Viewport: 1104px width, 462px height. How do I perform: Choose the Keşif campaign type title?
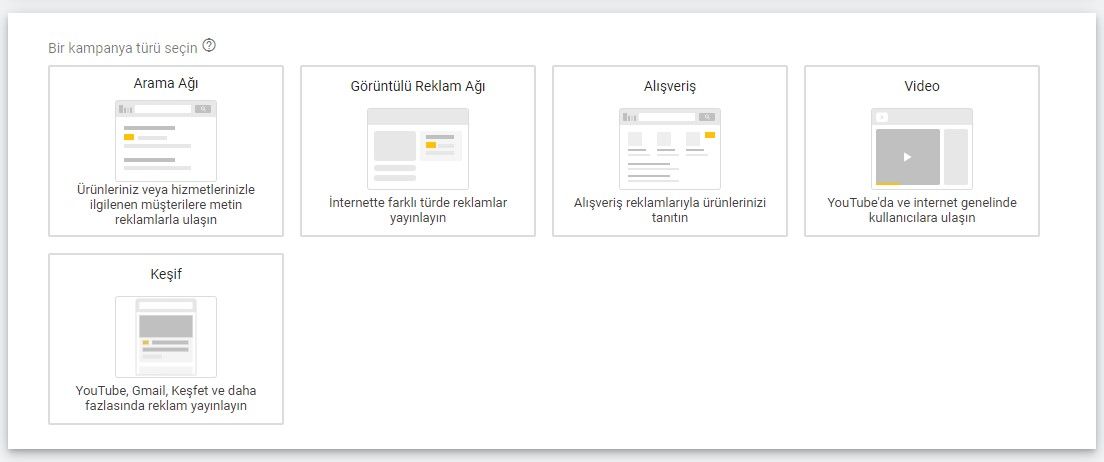click(166, 274)
